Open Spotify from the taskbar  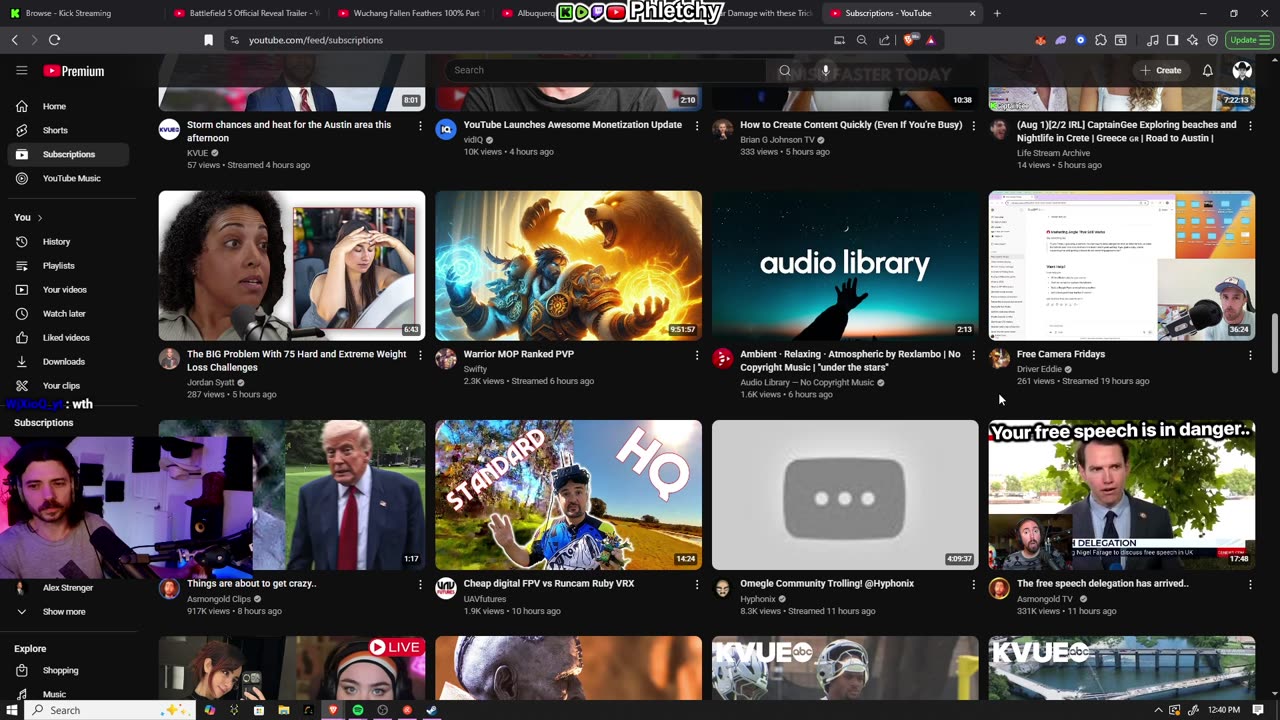[357, 710]
